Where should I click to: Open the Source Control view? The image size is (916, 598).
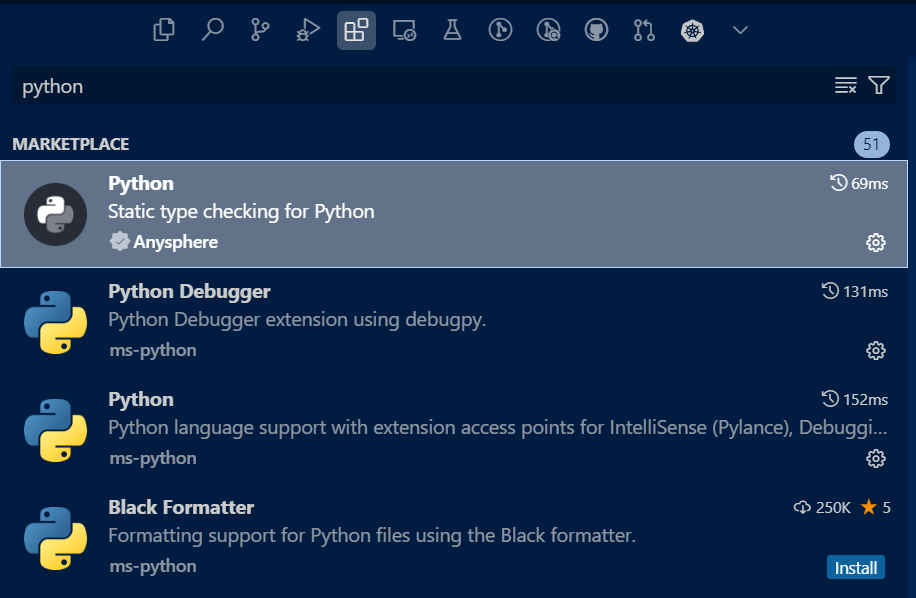pos(260,30)
